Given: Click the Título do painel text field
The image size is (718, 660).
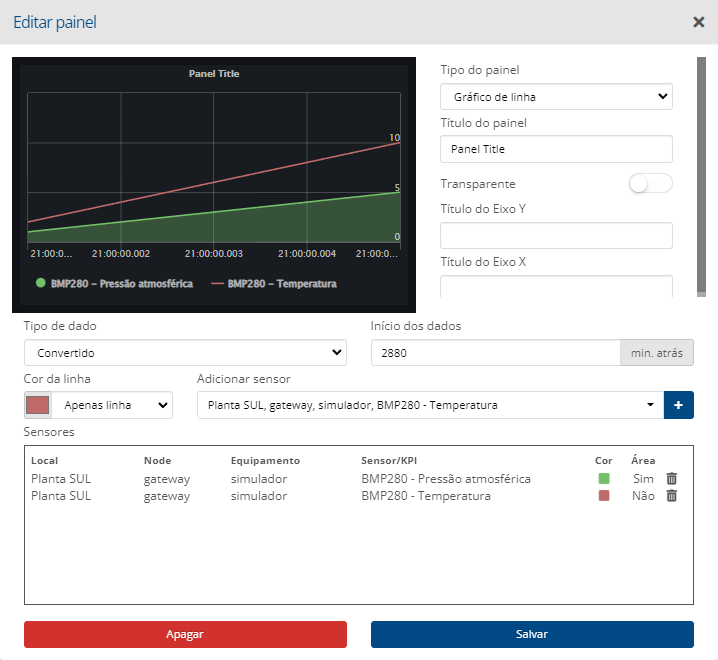Looking at the screenshot, I should click(x=556, y=149).
